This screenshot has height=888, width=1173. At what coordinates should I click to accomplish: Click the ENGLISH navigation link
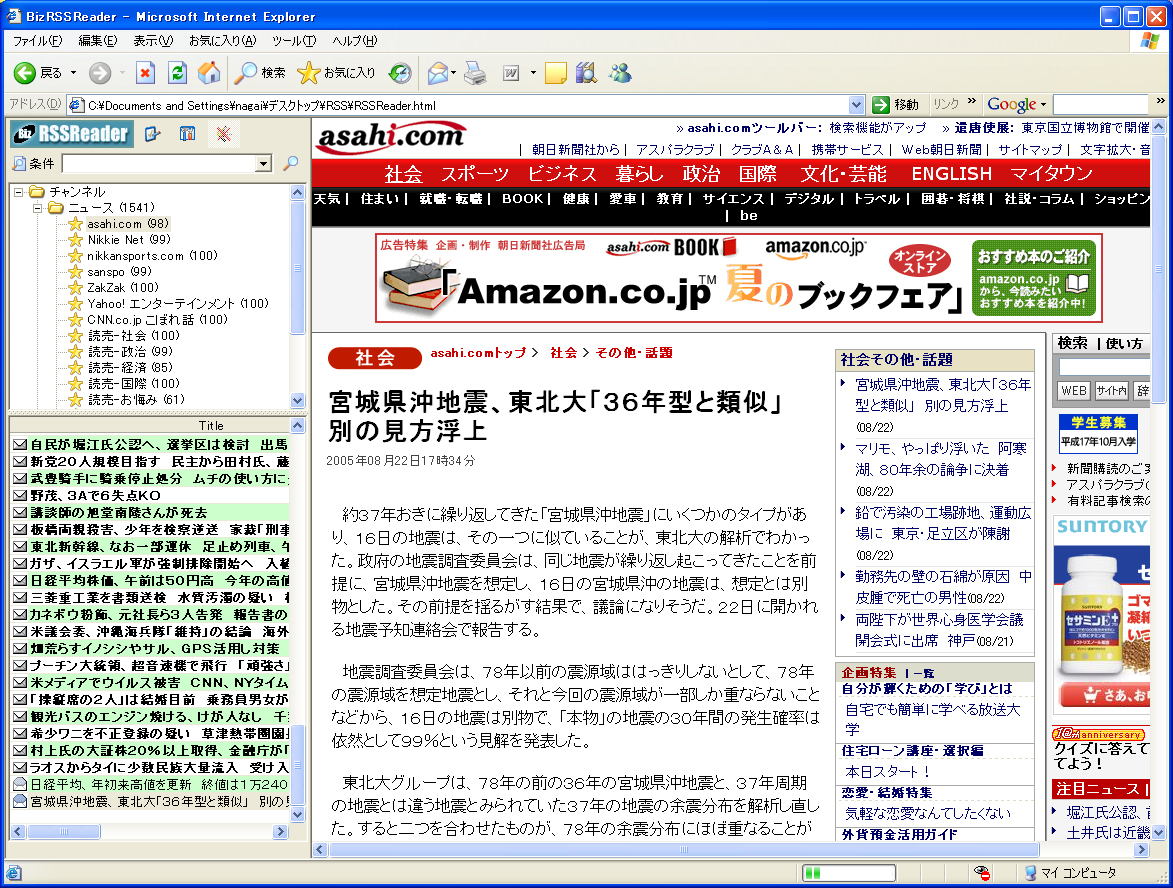952,174
